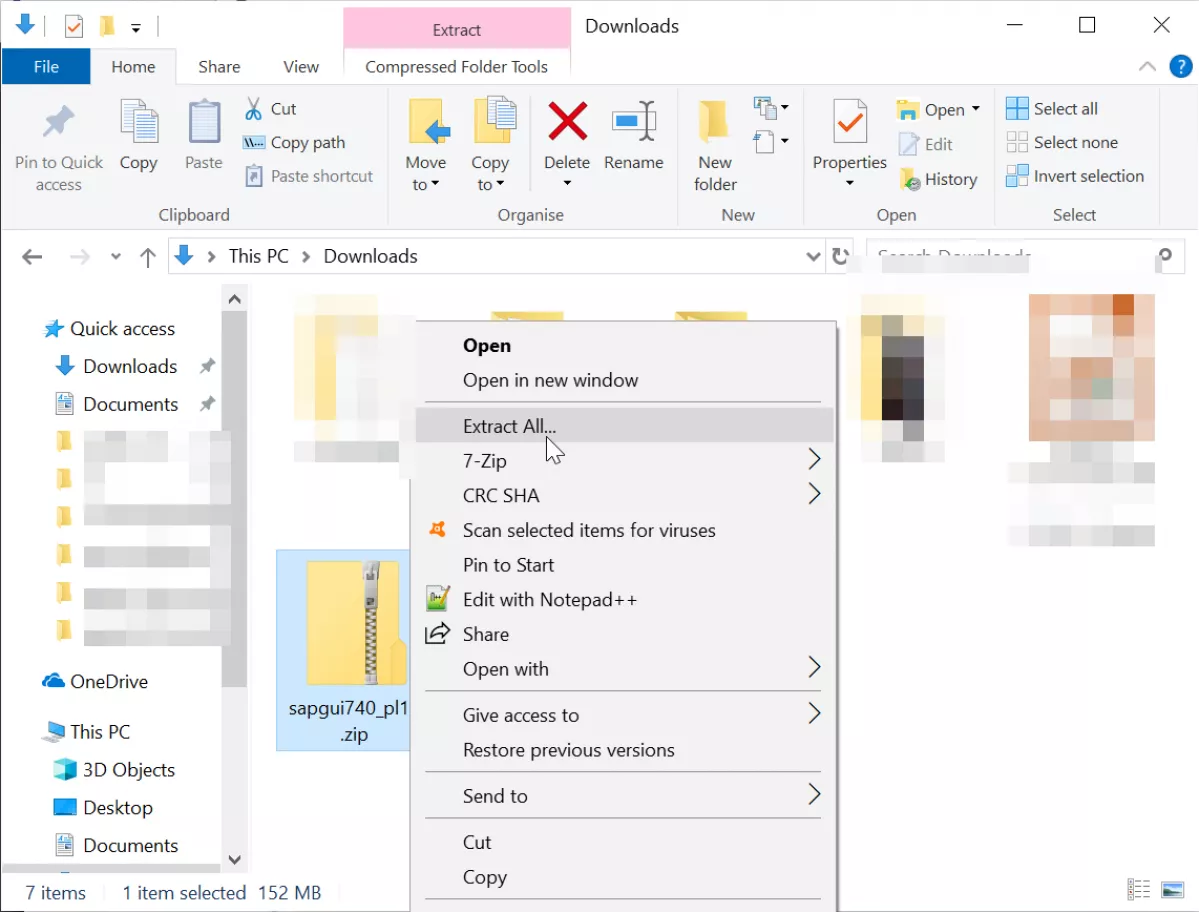Open the Compressed Folder Tools tab
This screenshot has width=1199, height=912.
click(x=457, y=67)
